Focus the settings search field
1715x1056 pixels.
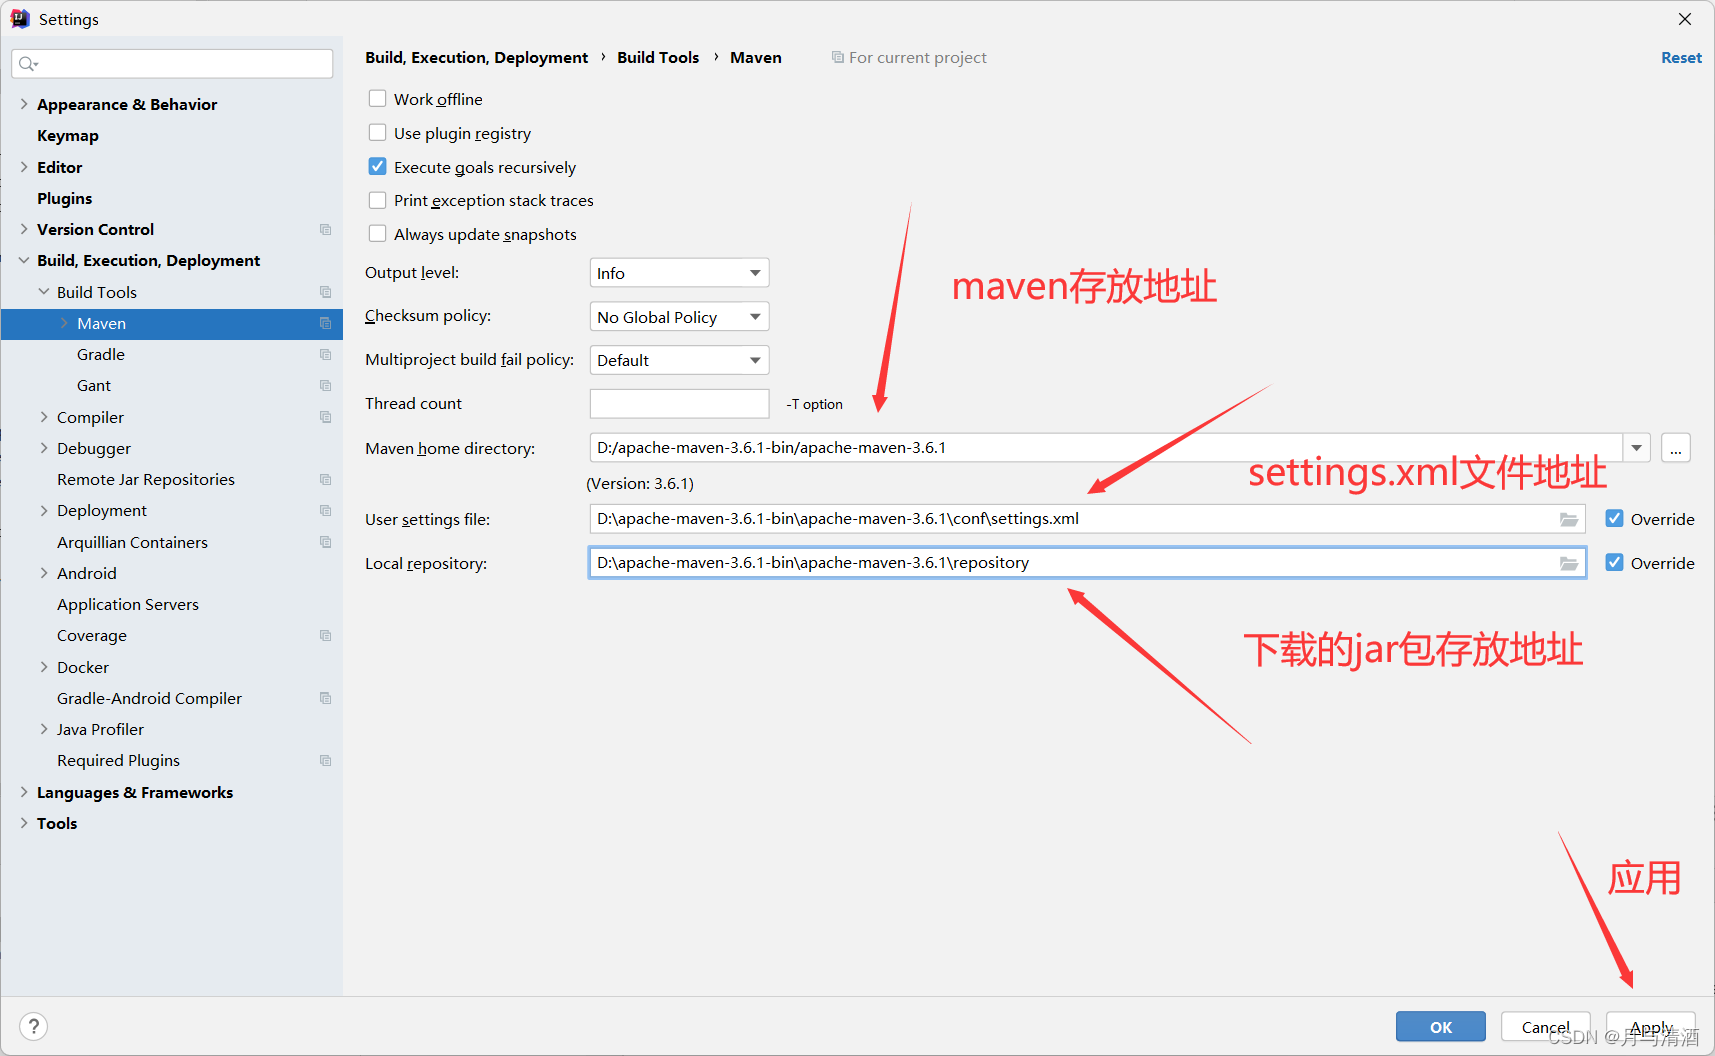[172, 64]
